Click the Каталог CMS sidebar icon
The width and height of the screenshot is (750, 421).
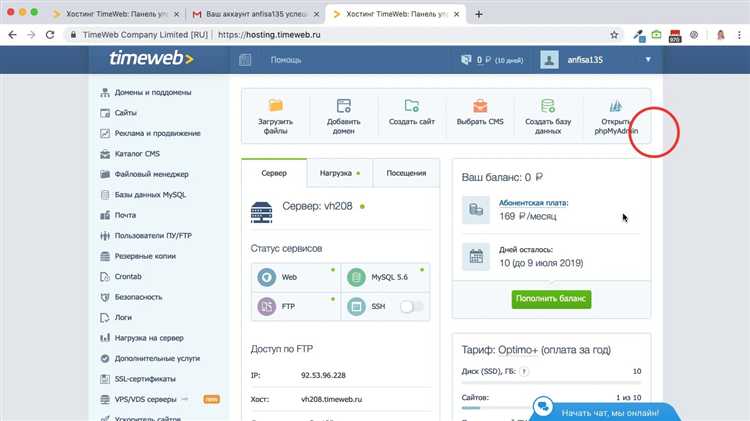[x=105, y=154]
